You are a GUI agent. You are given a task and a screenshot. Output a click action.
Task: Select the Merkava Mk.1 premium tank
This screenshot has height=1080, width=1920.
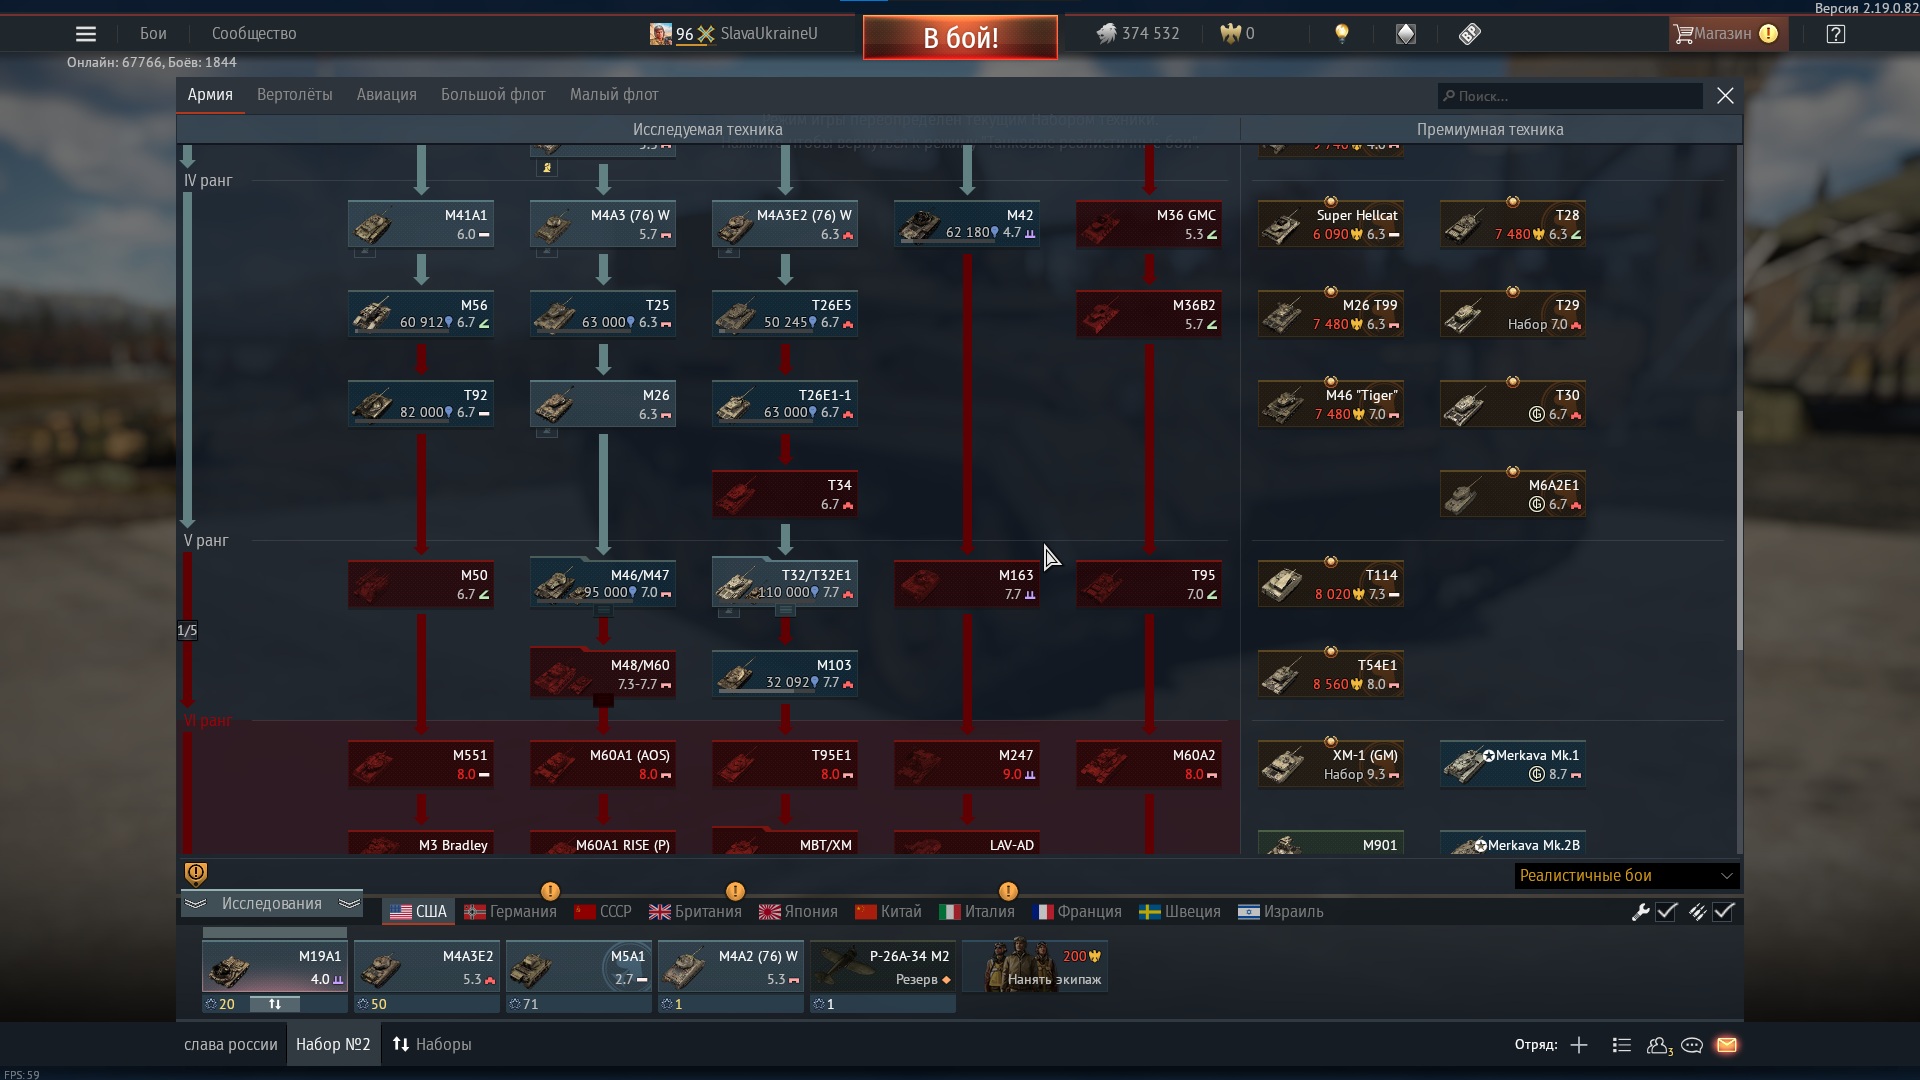pos(1513,764)
